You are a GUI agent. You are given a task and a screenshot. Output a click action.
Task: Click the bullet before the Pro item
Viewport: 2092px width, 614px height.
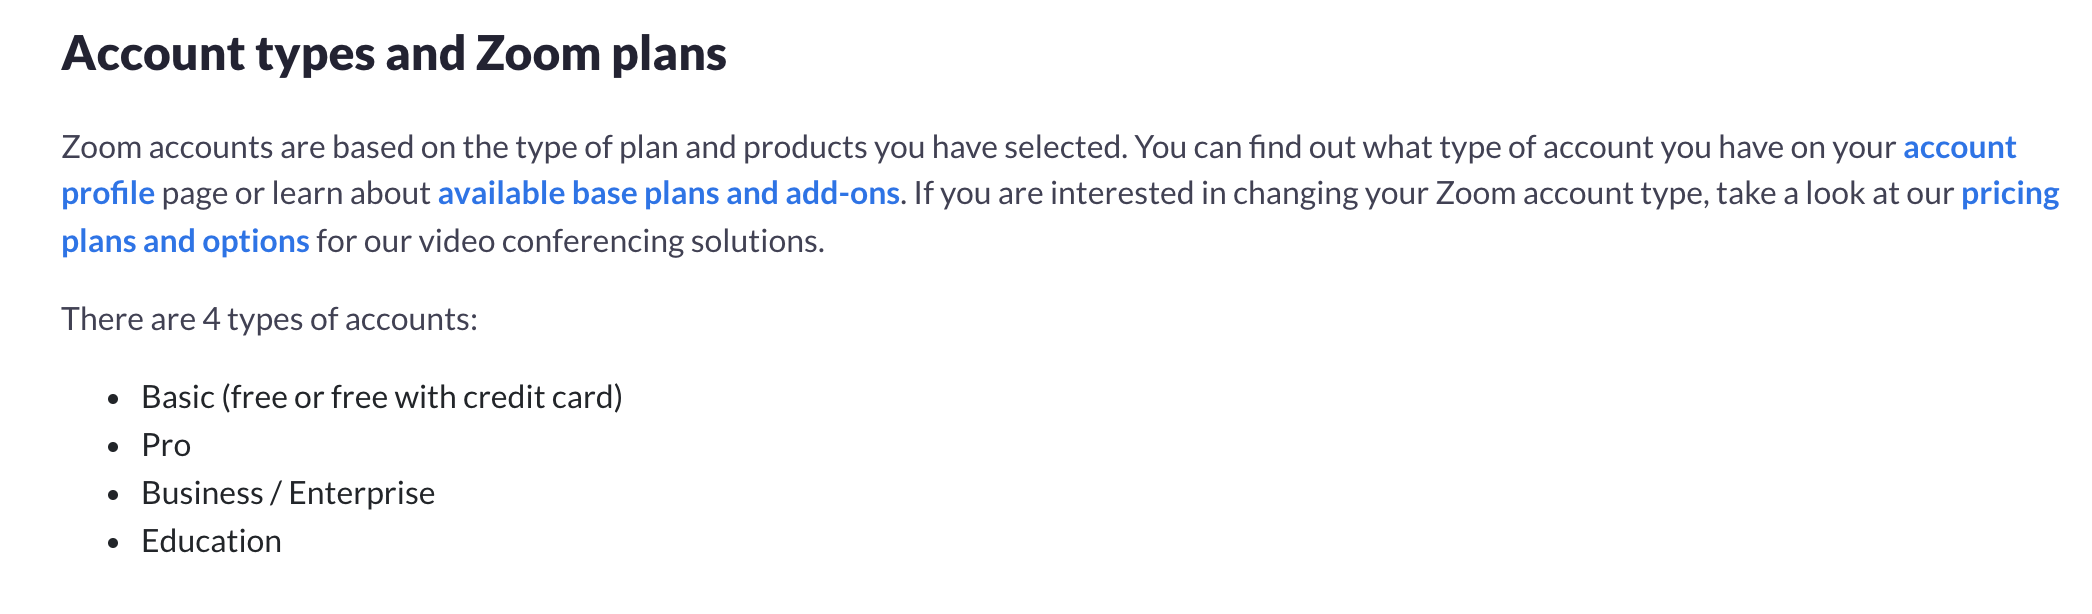(114, 447)
